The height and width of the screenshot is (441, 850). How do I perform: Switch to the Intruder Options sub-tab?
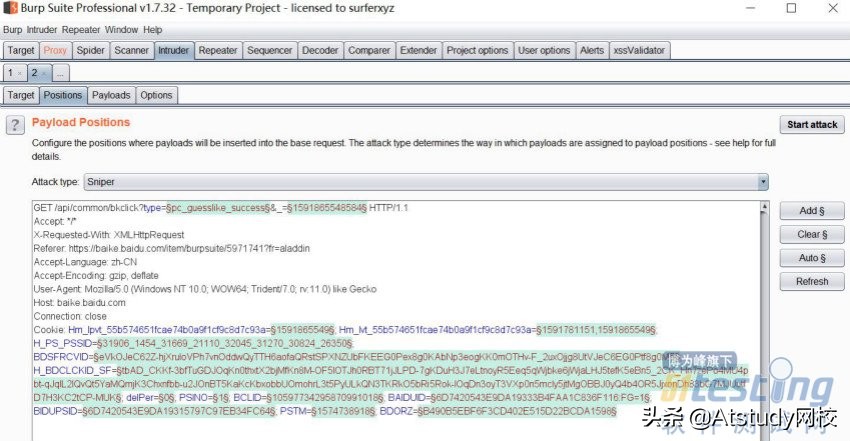coord(156,95)
